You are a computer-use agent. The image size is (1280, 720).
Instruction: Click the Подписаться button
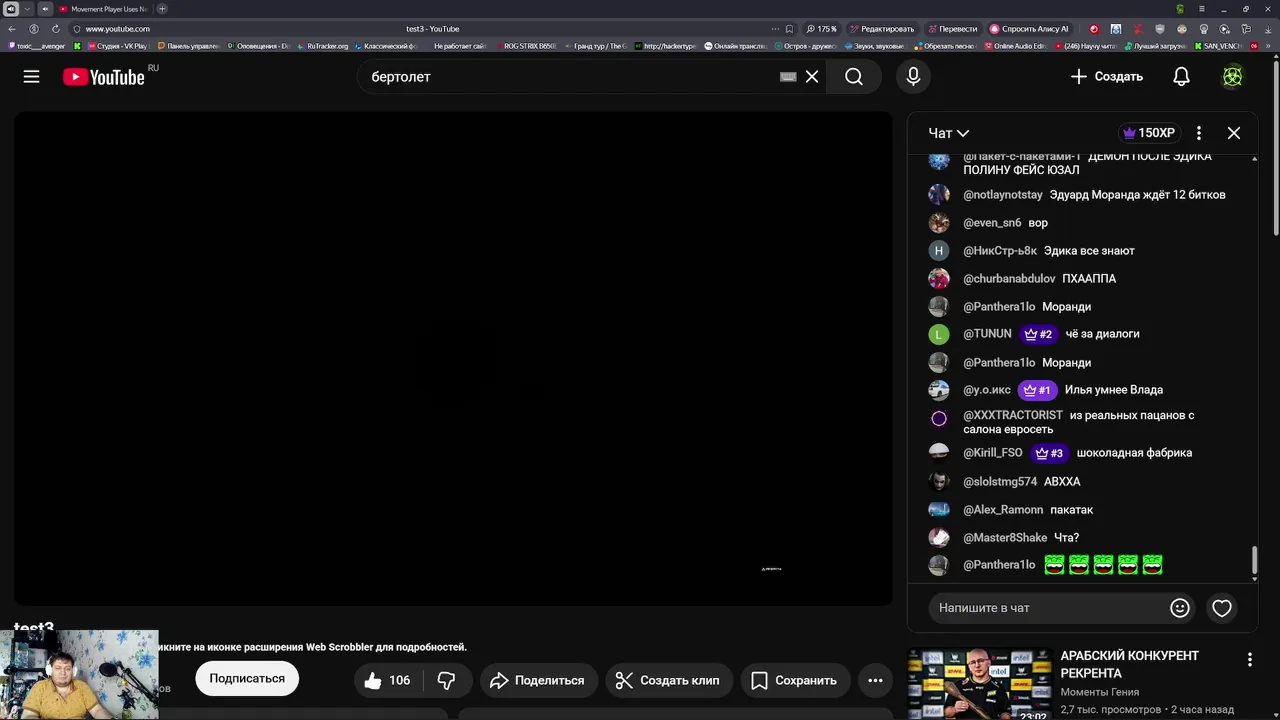click(247, 679)
